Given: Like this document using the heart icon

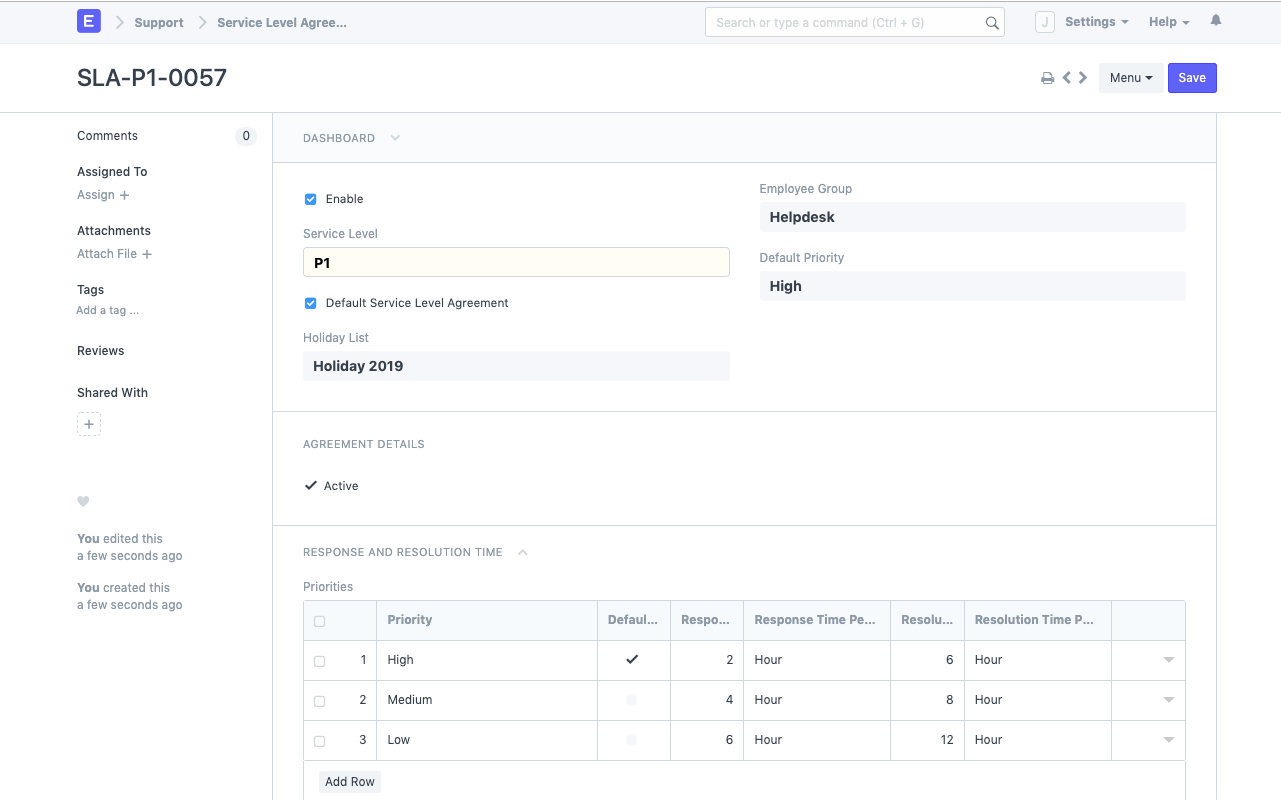Looking at the screenshot, I should coord(83,501).
